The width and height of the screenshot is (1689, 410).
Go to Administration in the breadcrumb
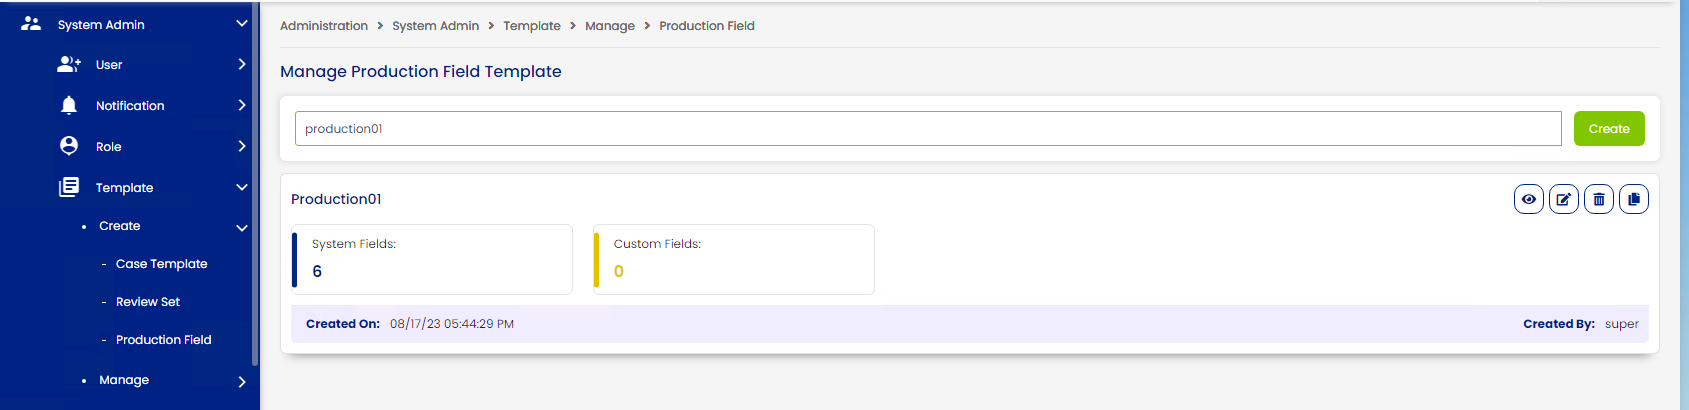pyautogui.click(x=324, y=26)
